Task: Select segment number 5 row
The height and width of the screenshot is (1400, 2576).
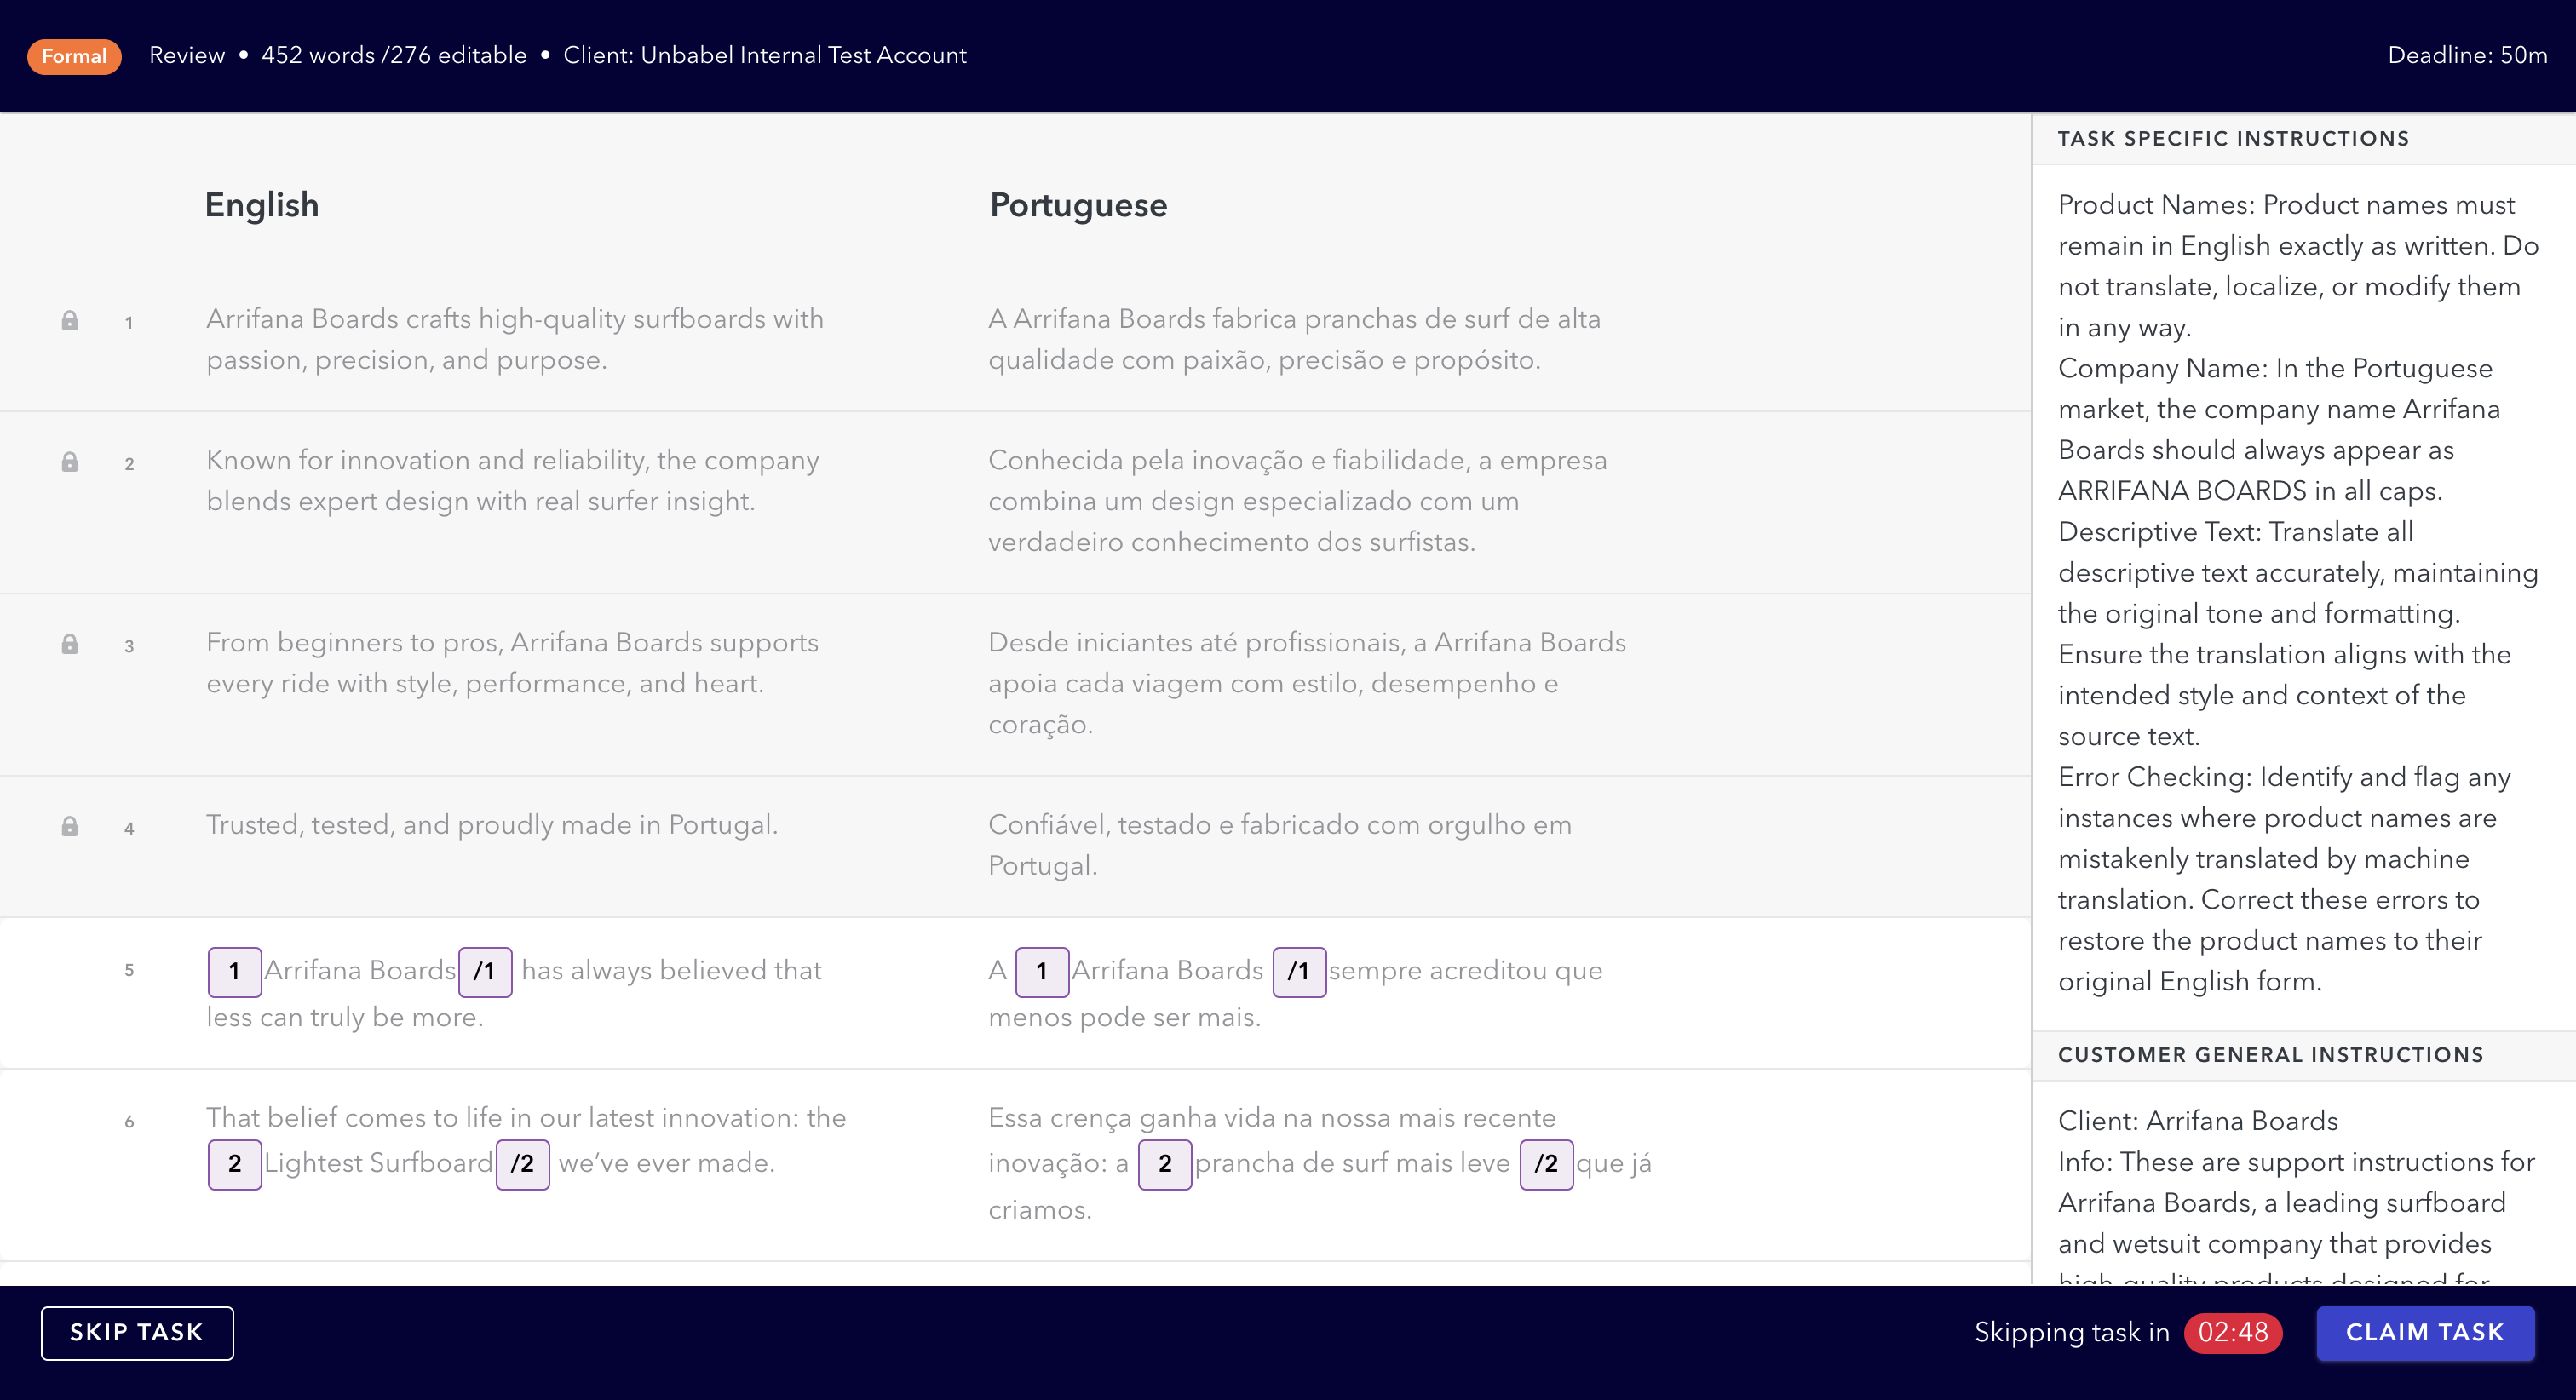Action: pos(1014,992)
